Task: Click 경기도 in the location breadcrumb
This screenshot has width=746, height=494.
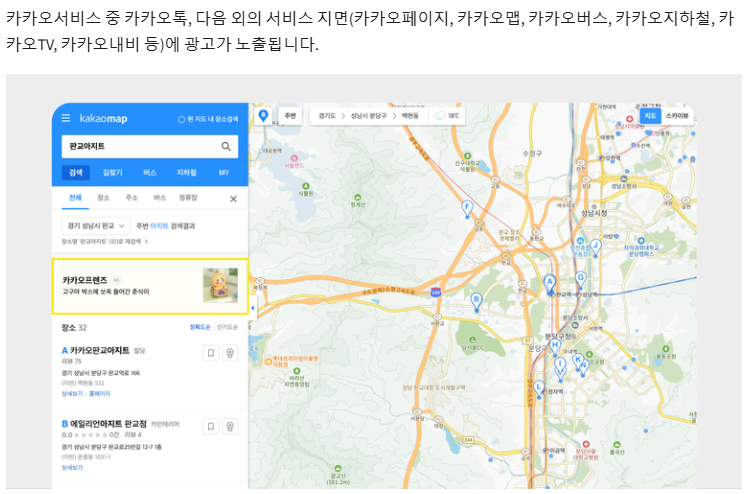Action: pos(327,116)
